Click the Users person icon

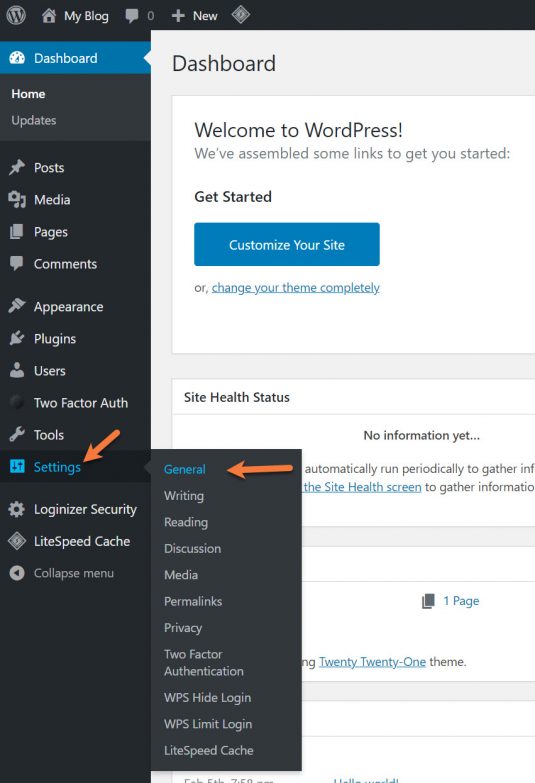click(x=17, y=371)
